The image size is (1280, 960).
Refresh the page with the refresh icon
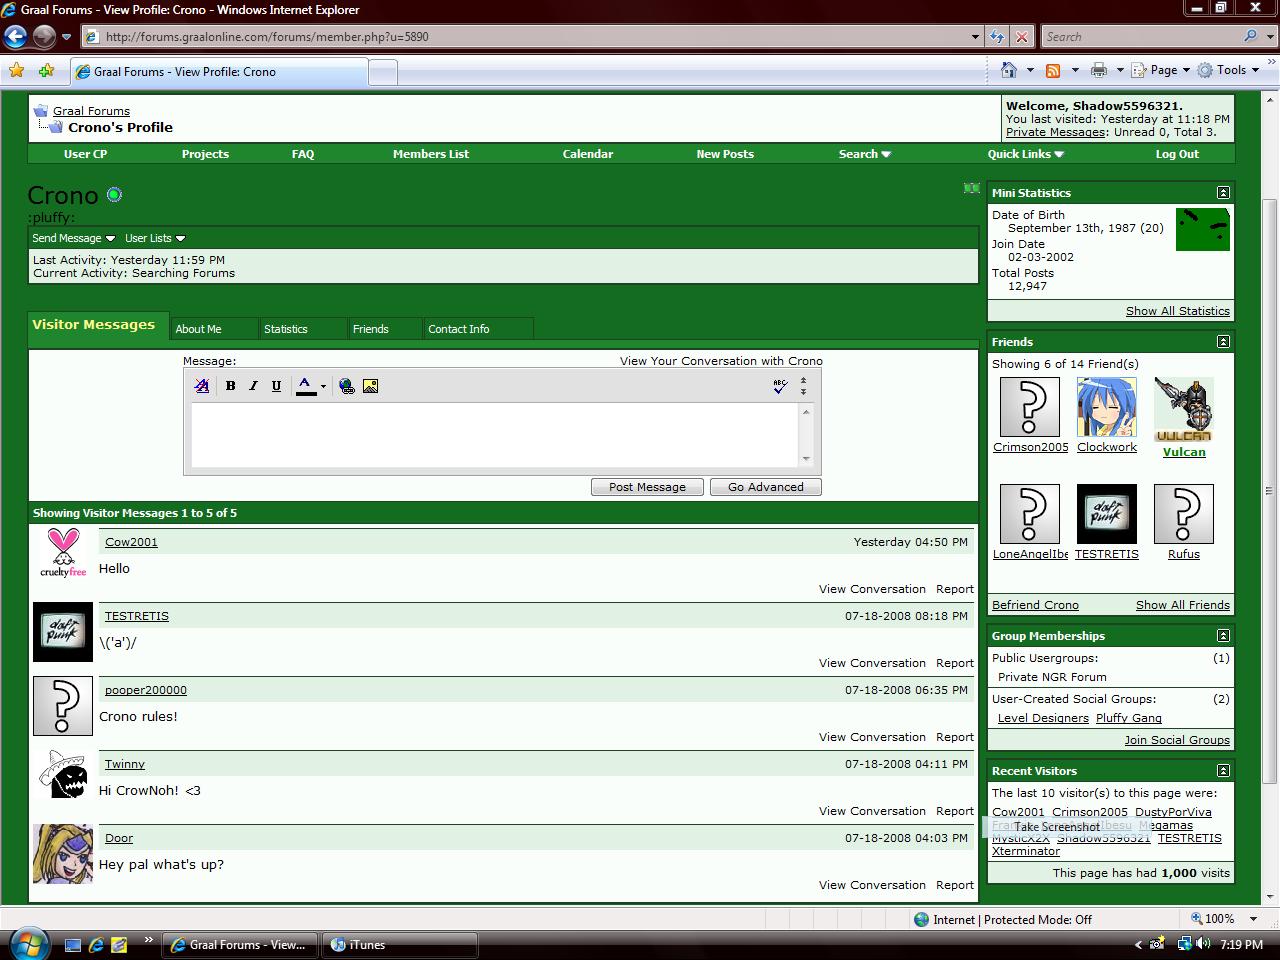[997, 37]
